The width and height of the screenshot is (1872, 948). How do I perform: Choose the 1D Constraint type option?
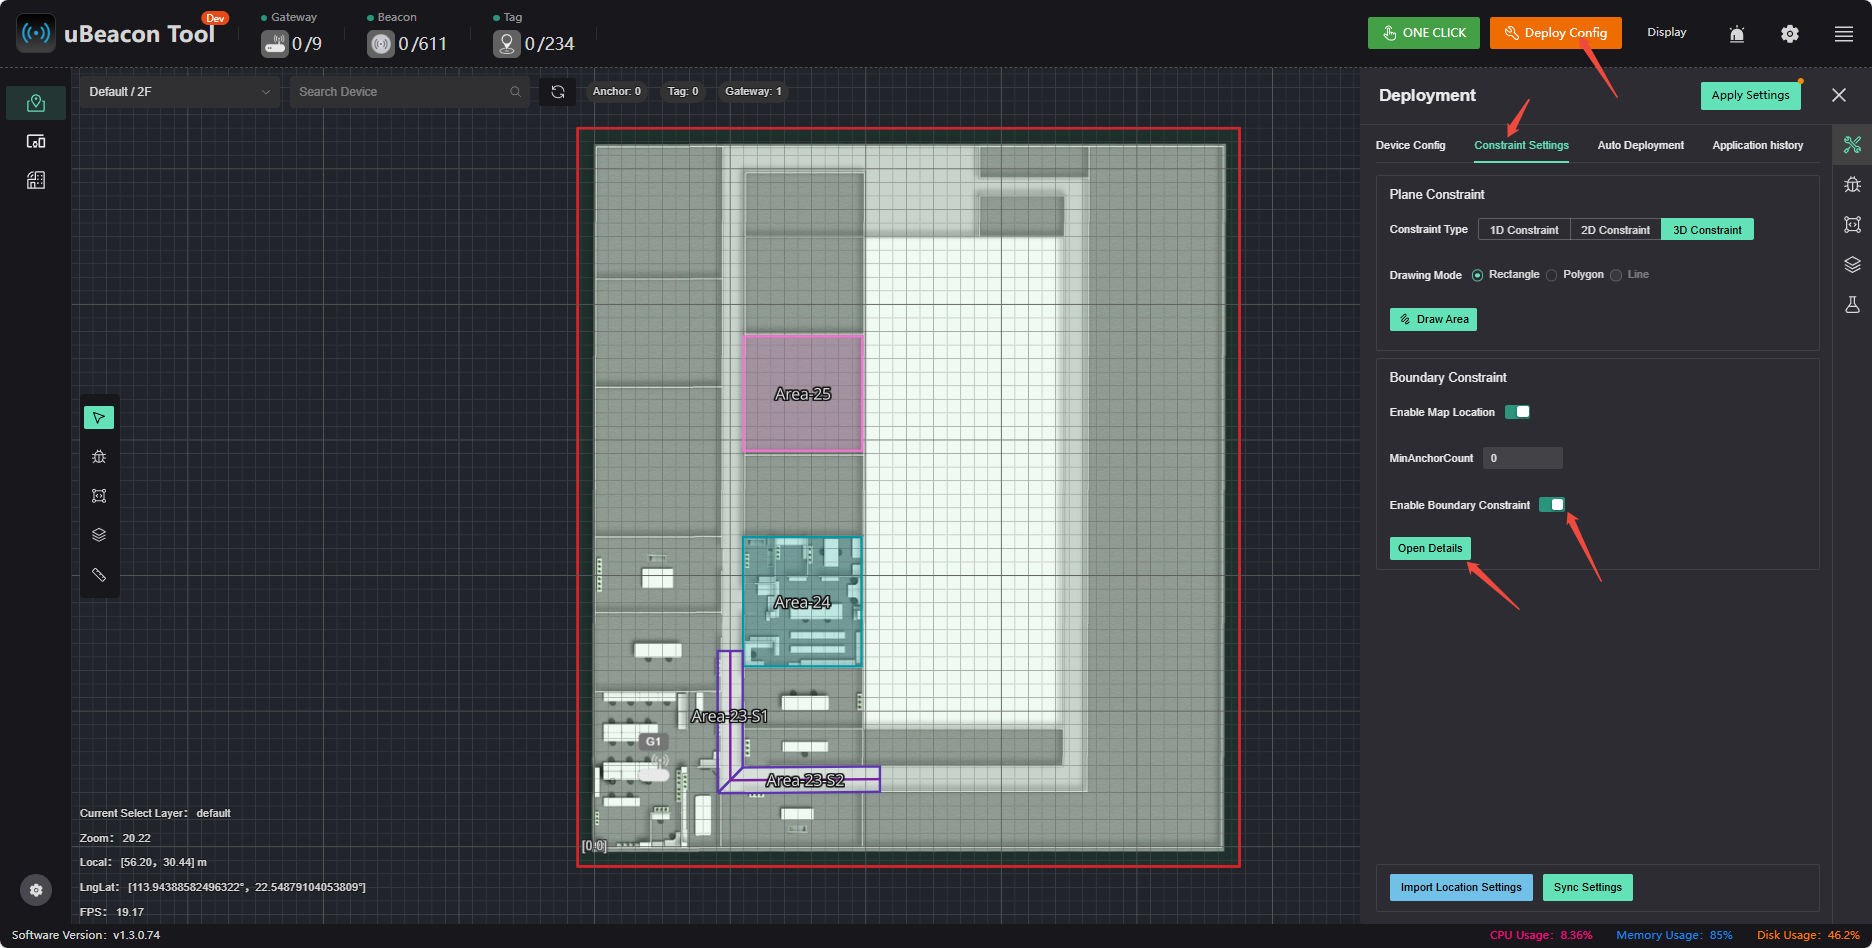pyautogui.click(x=1524, y=230)
